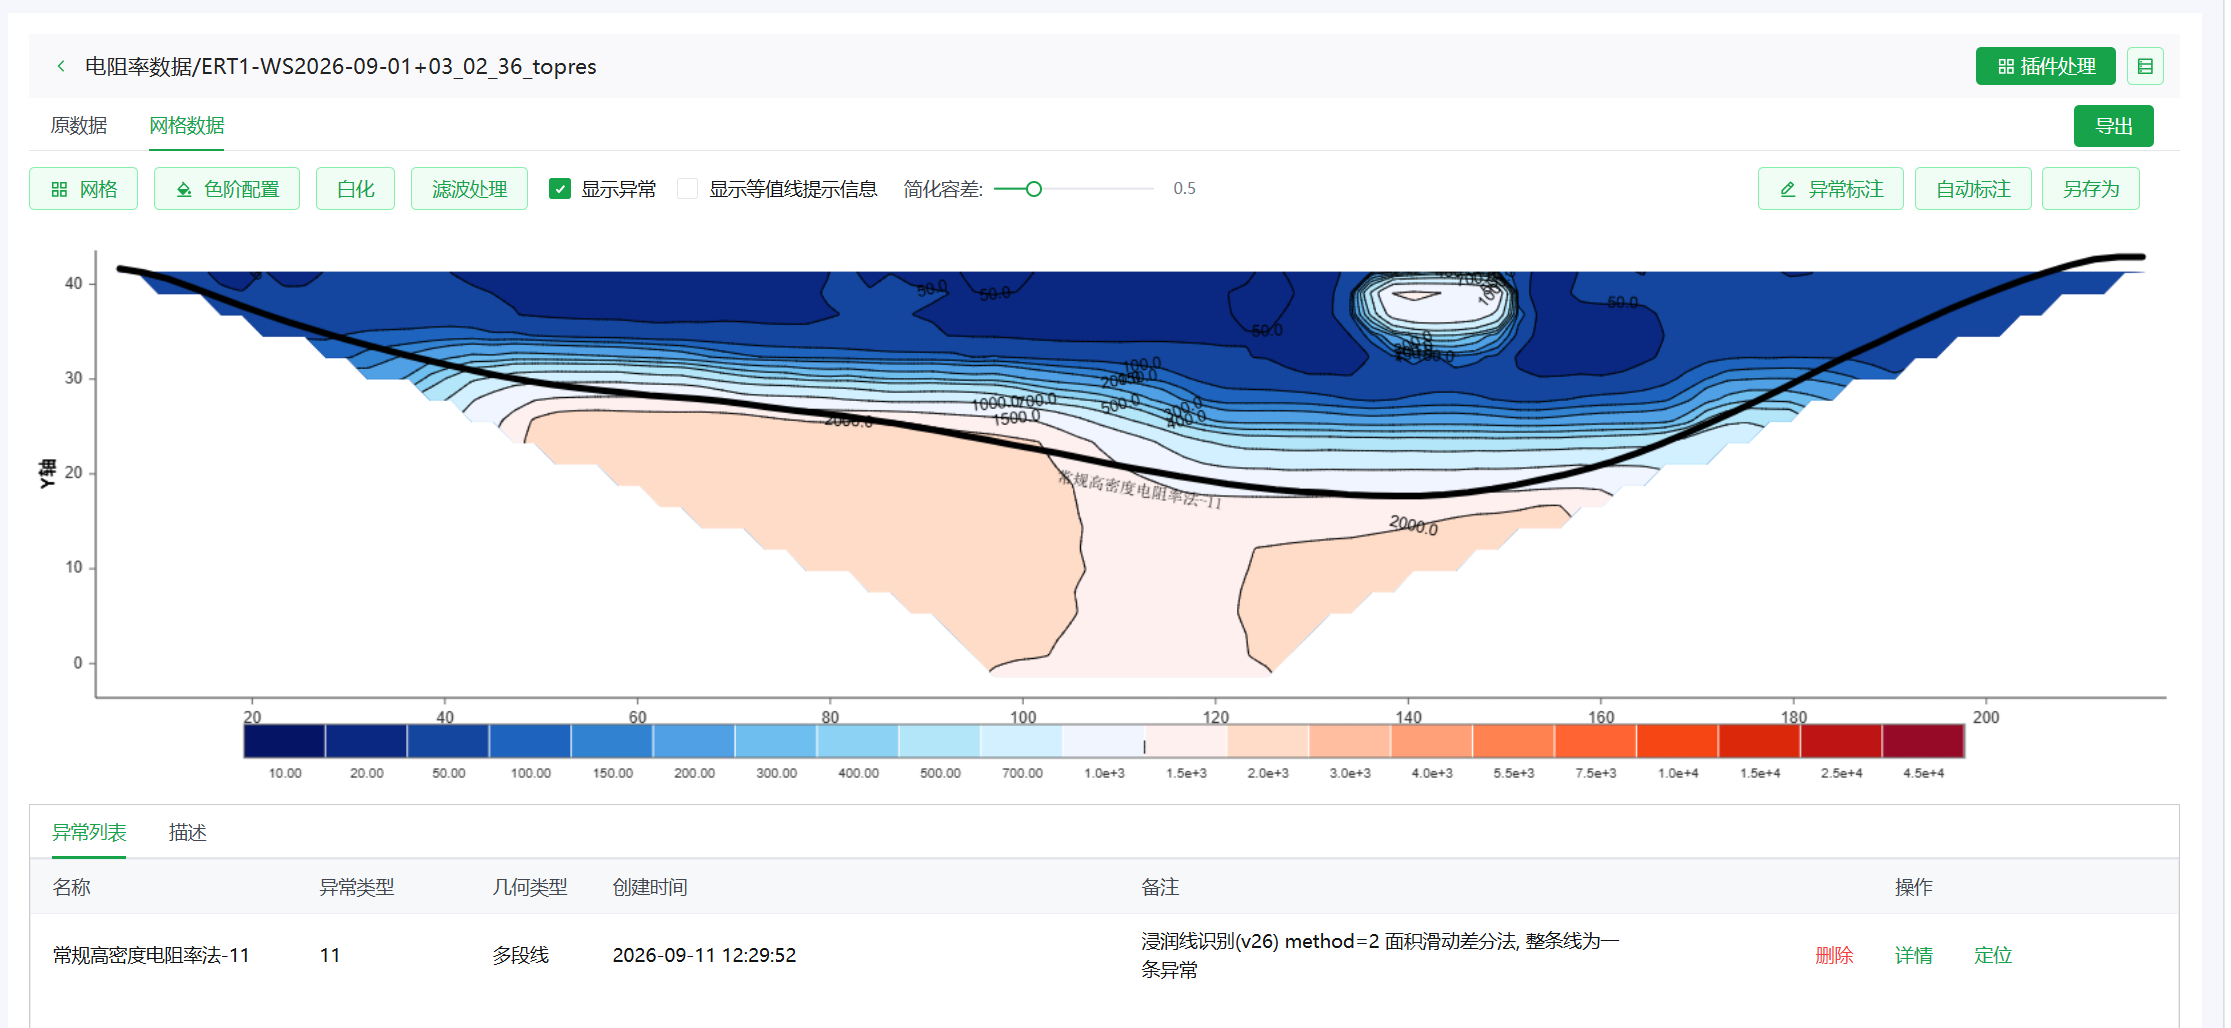This screenshot has width=2231, height=1028.
Task: Click the 2.0e+3 peach color swatch
Action: click(1268, 741)
